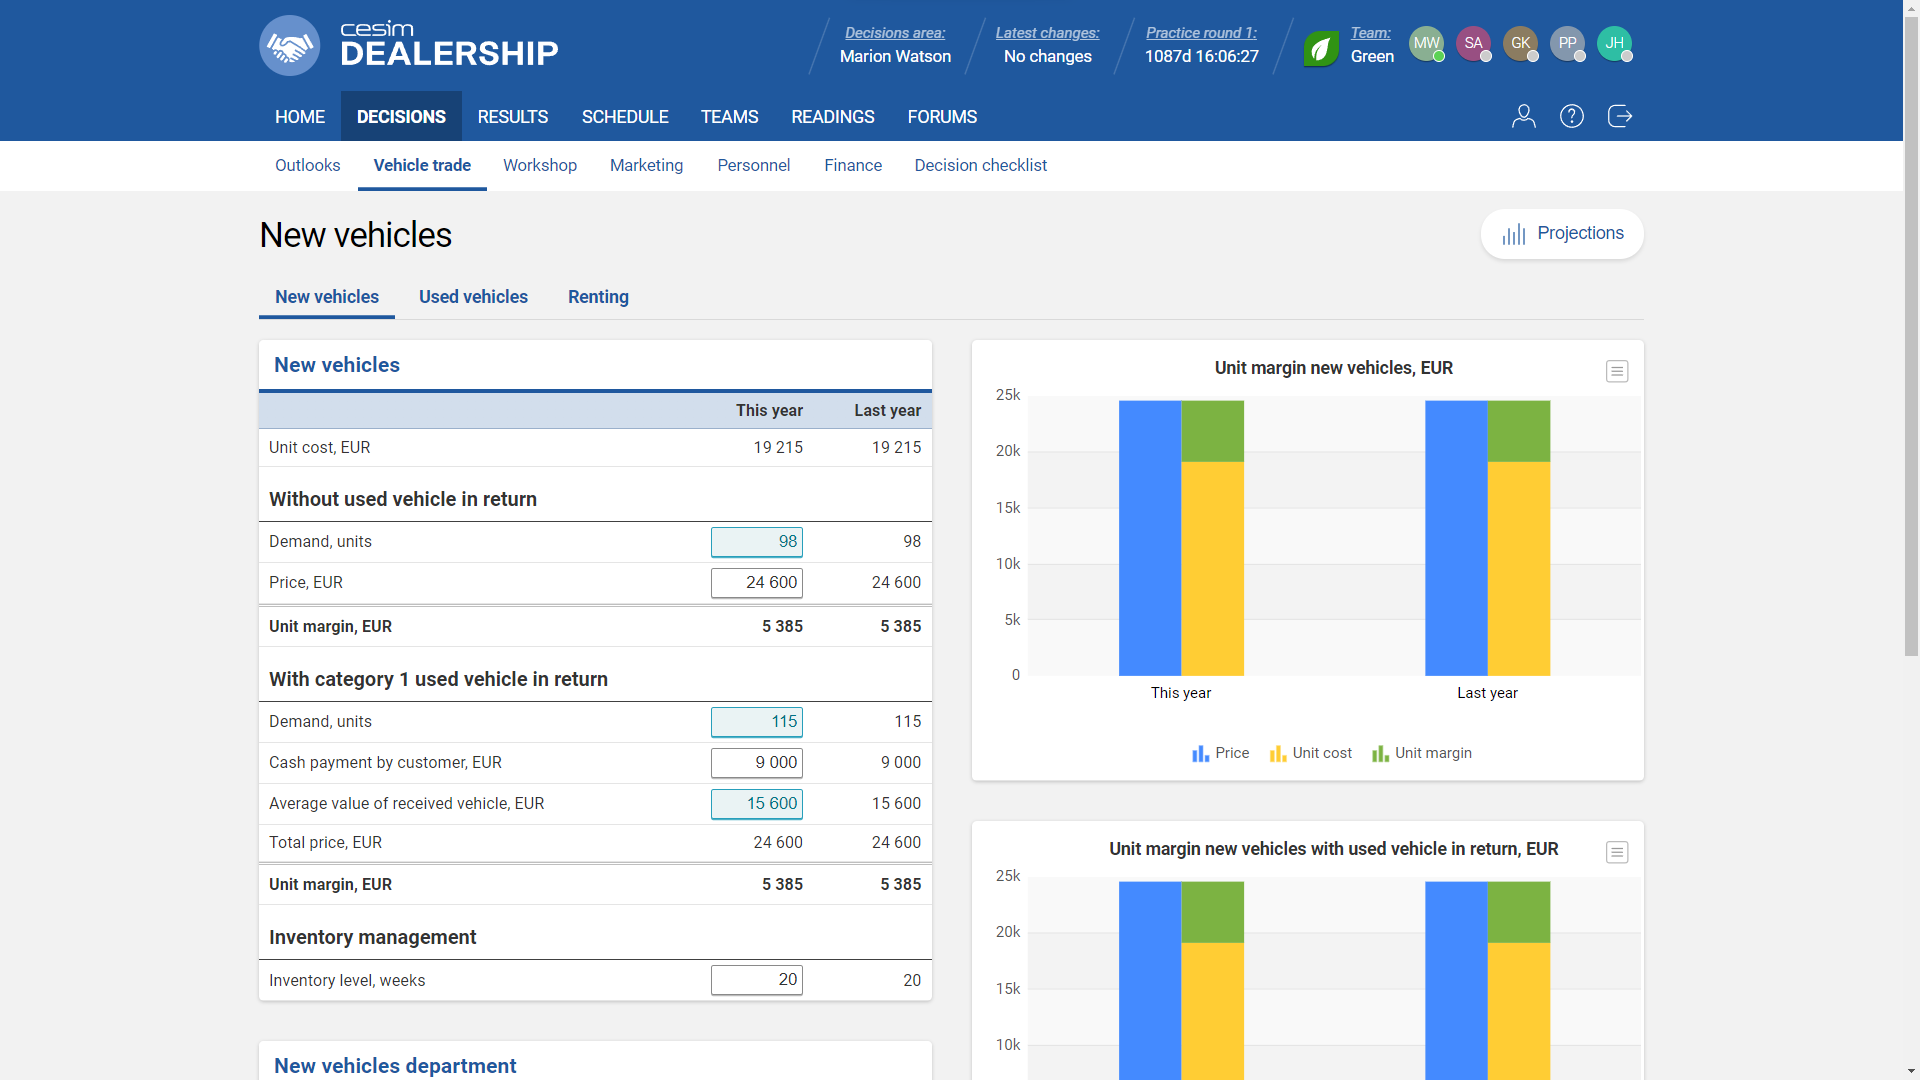Screen dimensions: 1920x1080
Task: Click the help question mark icon
Action: [x=1571, y=116]
